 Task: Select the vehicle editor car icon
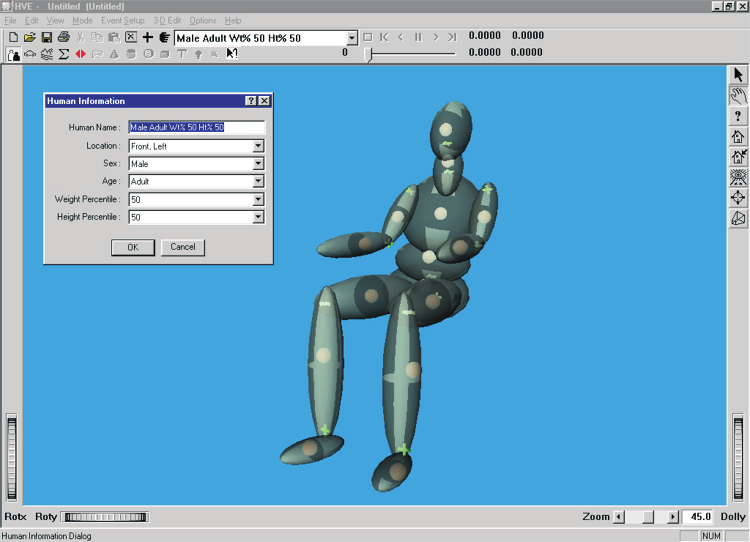pos(30,54)
